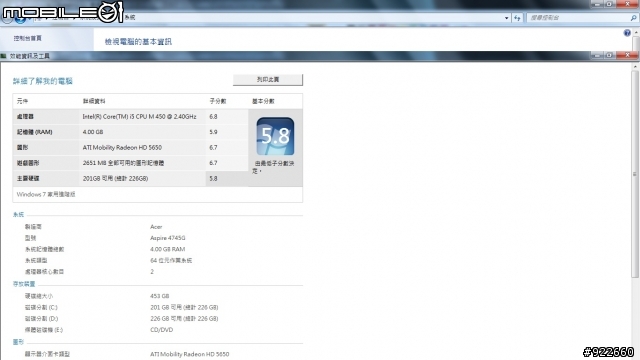Click the 5.9 memory subscore
This screenshot has width=640, height=360.
213,132
